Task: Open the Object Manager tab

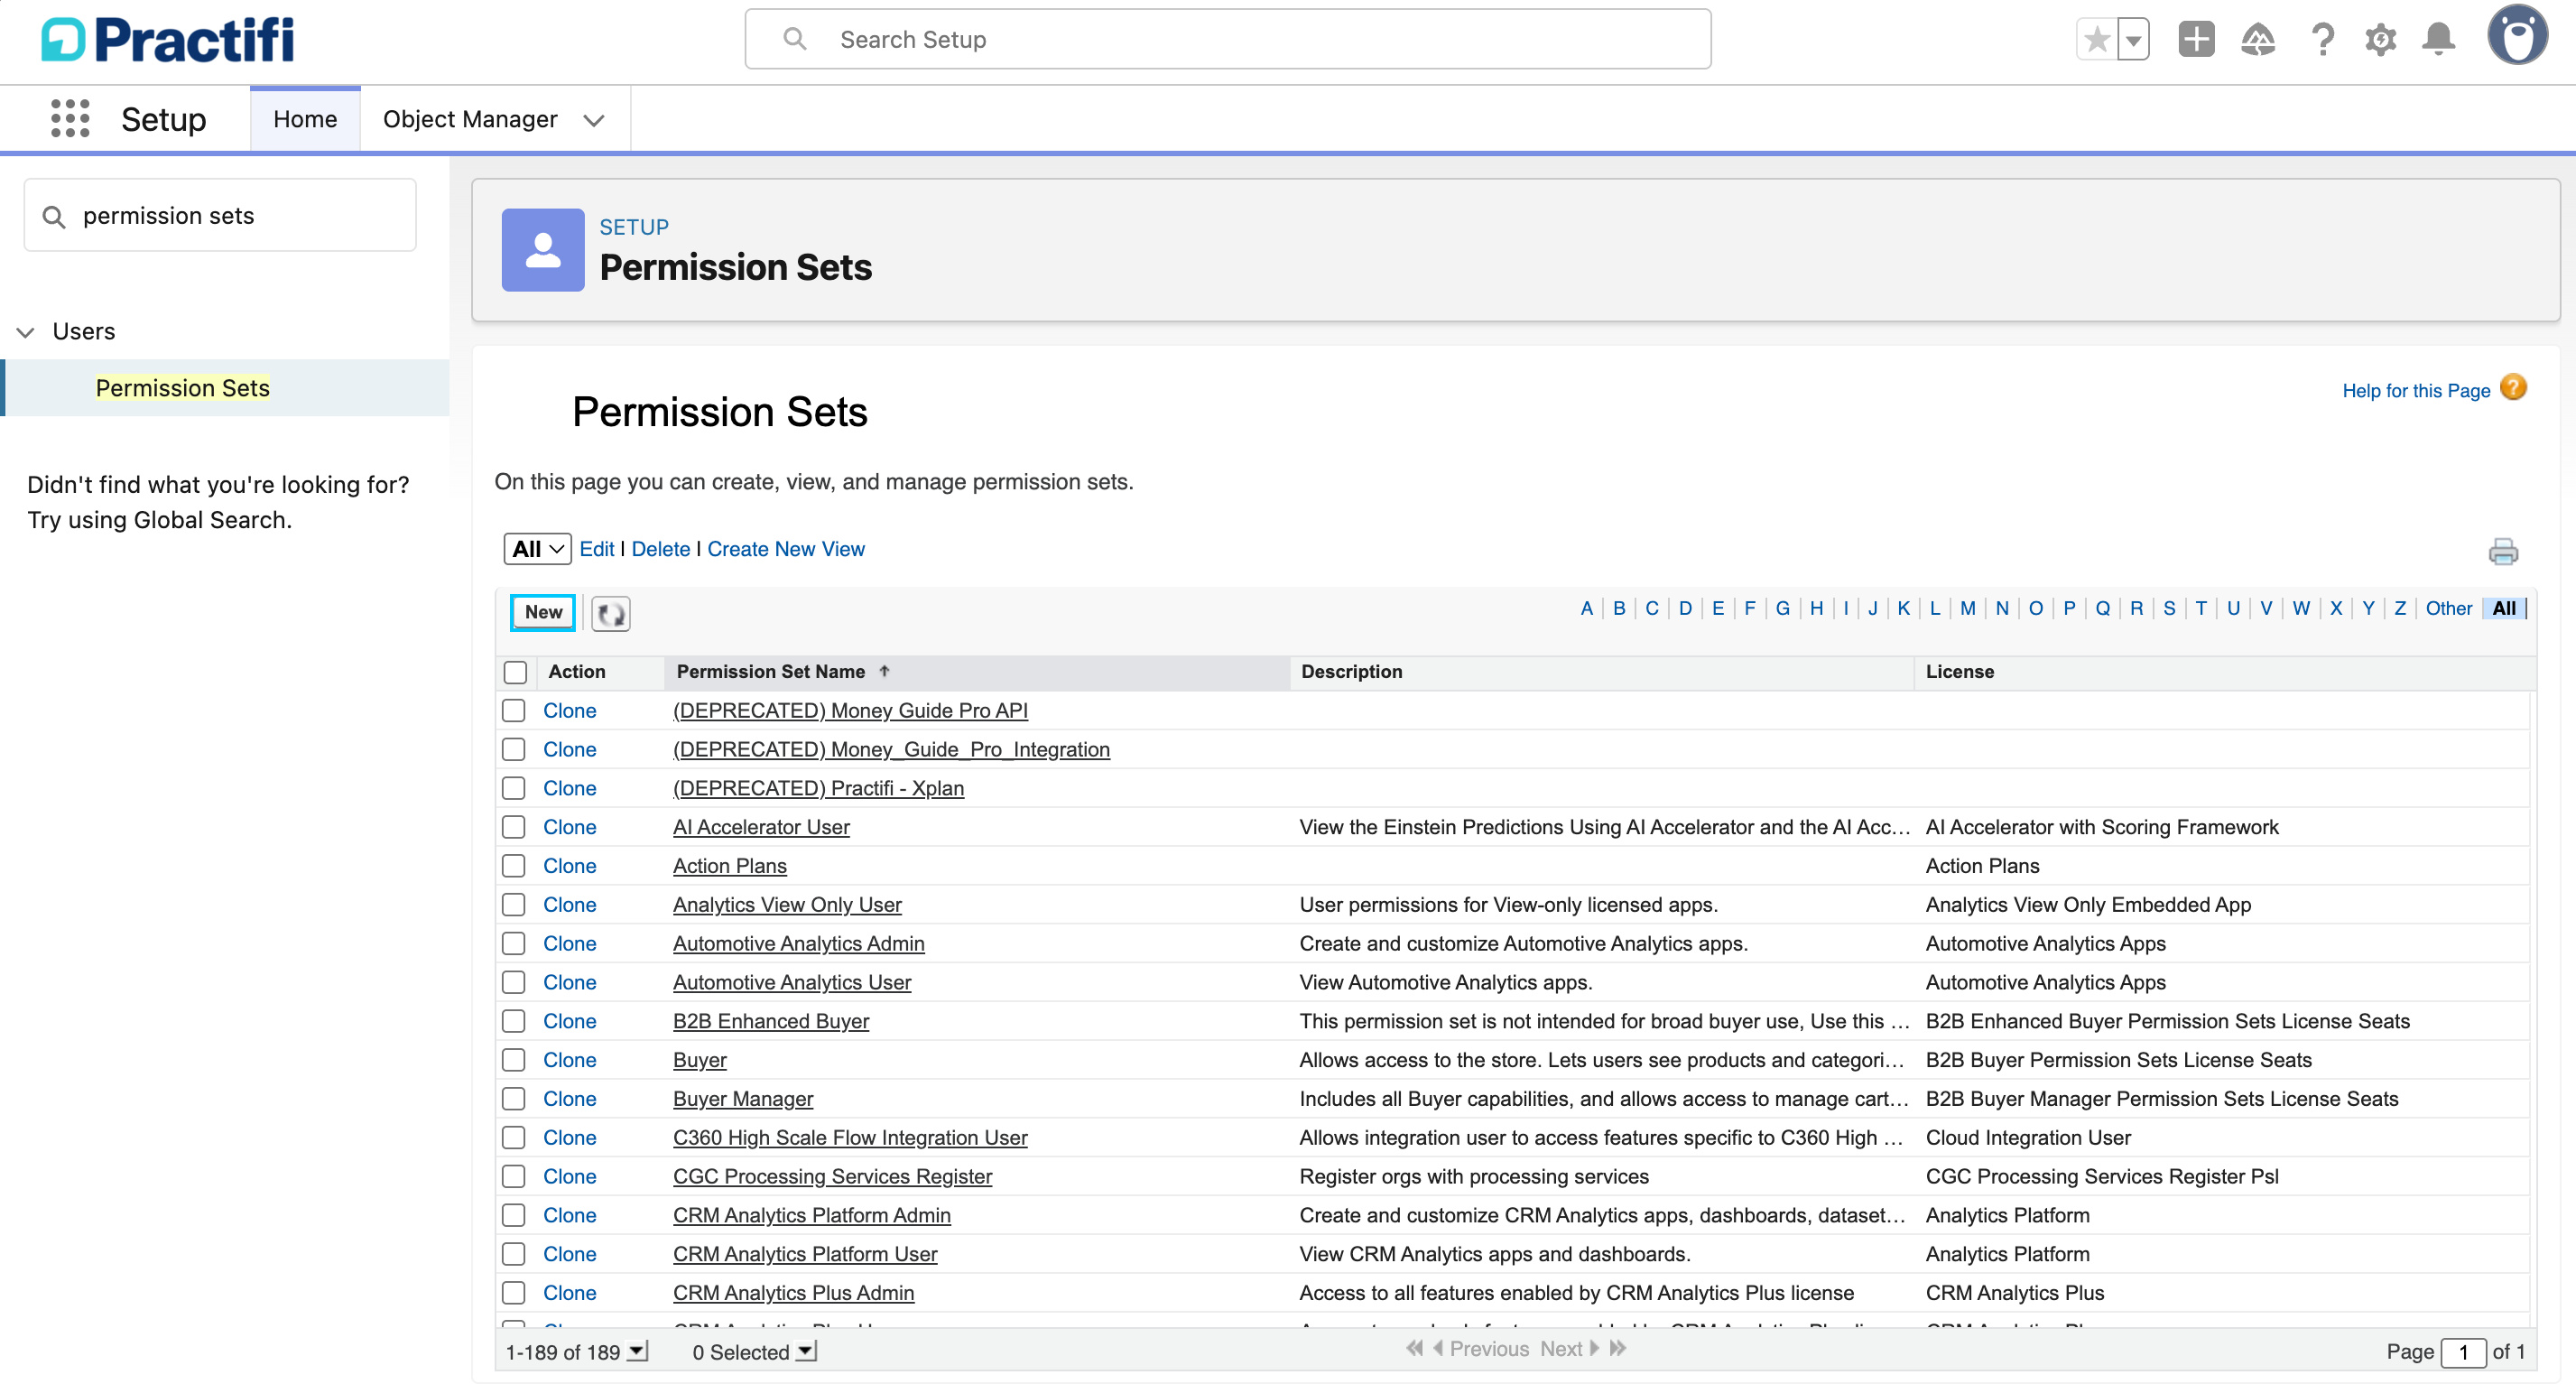Action: pos(470,119)
